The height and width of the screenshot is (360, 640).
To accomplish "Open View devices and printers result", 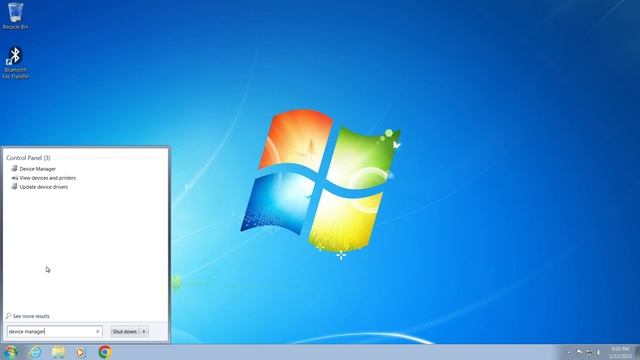I will pos(48,178).
